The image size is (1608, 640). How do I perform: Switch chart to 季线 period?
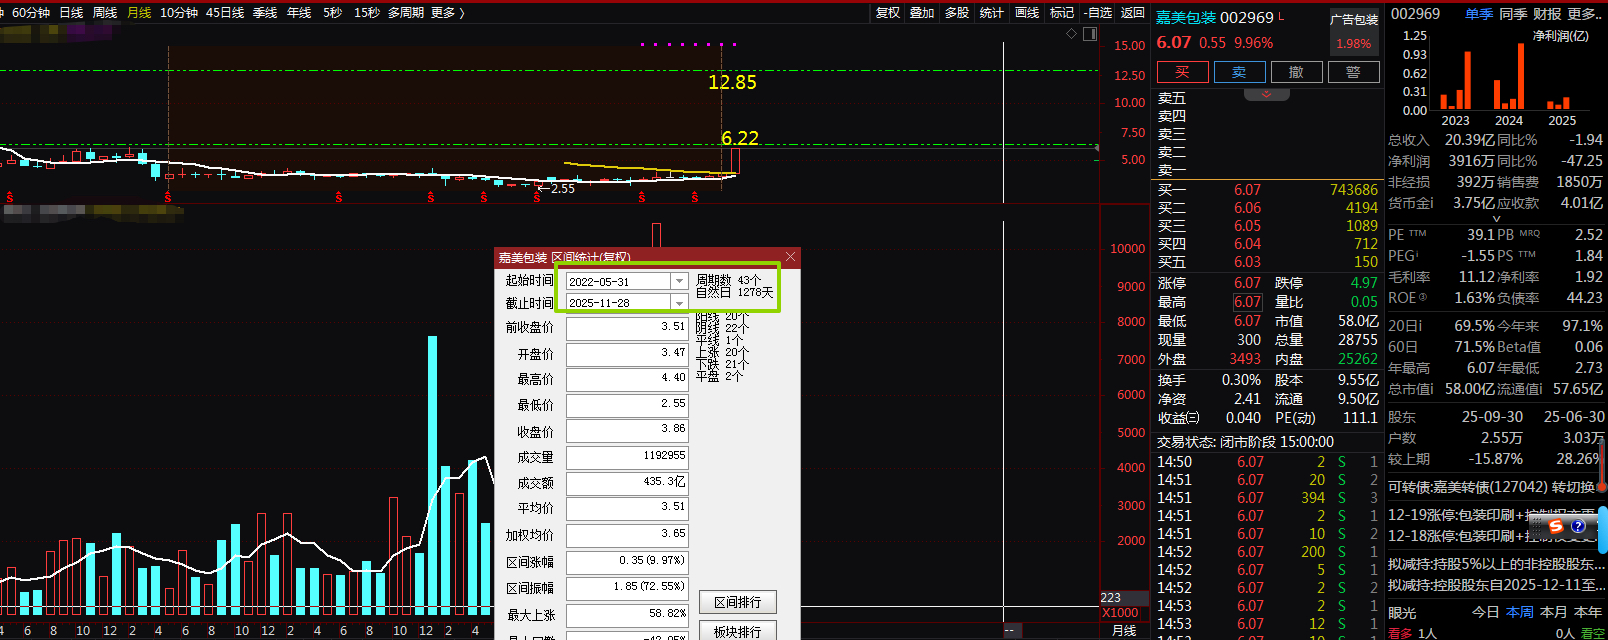(x=265, y=12)
